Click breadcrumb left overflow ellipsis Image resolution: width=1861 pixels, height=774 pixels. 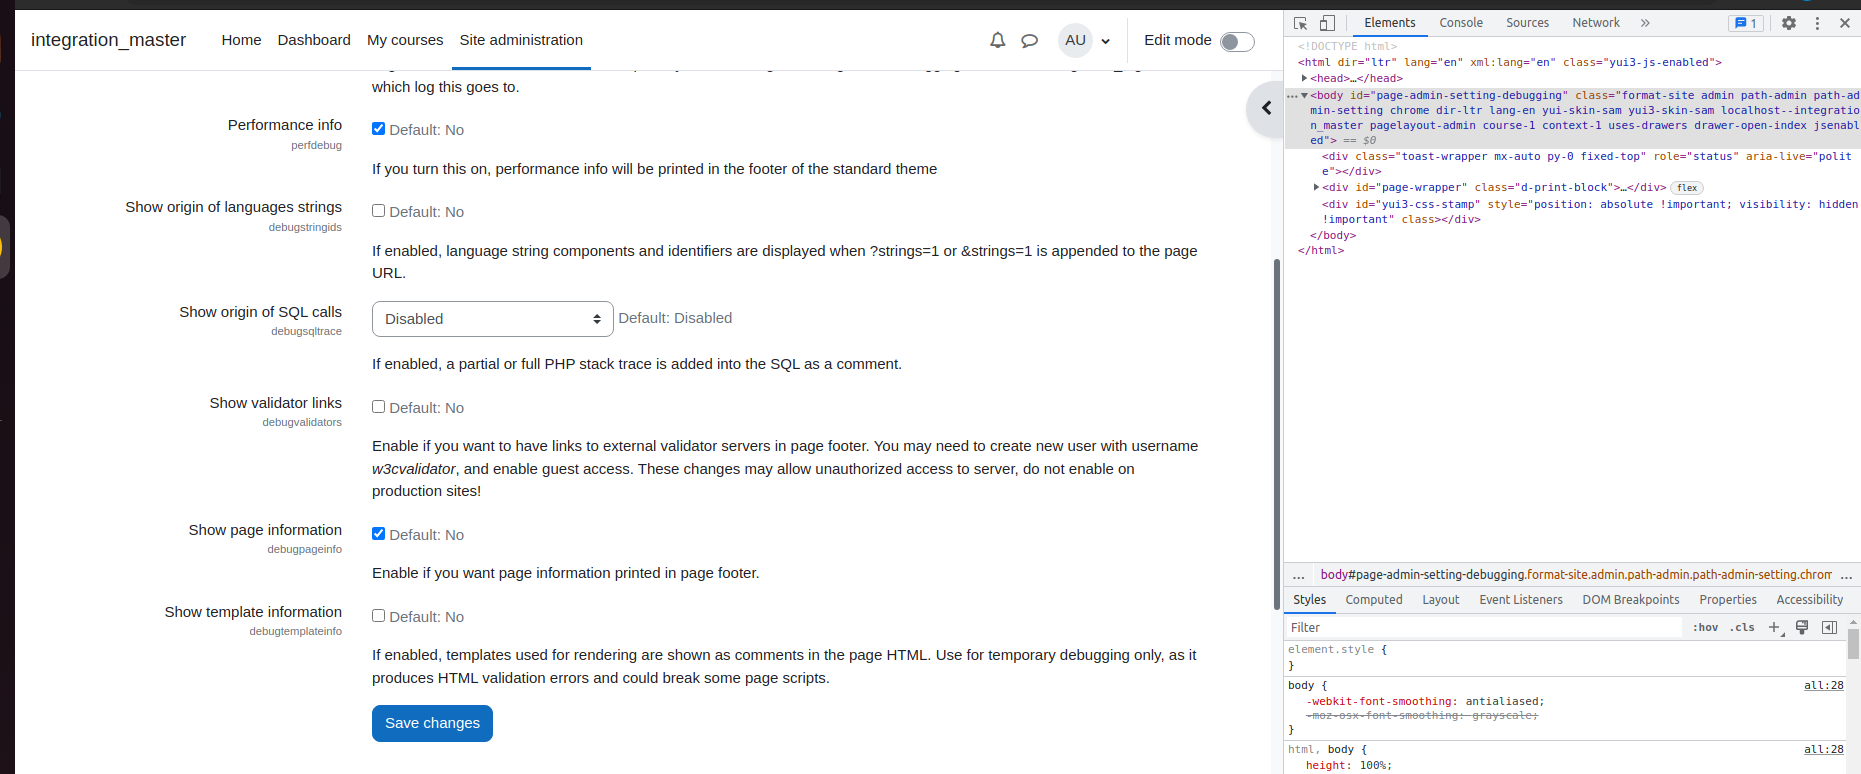pos(1298,575)
